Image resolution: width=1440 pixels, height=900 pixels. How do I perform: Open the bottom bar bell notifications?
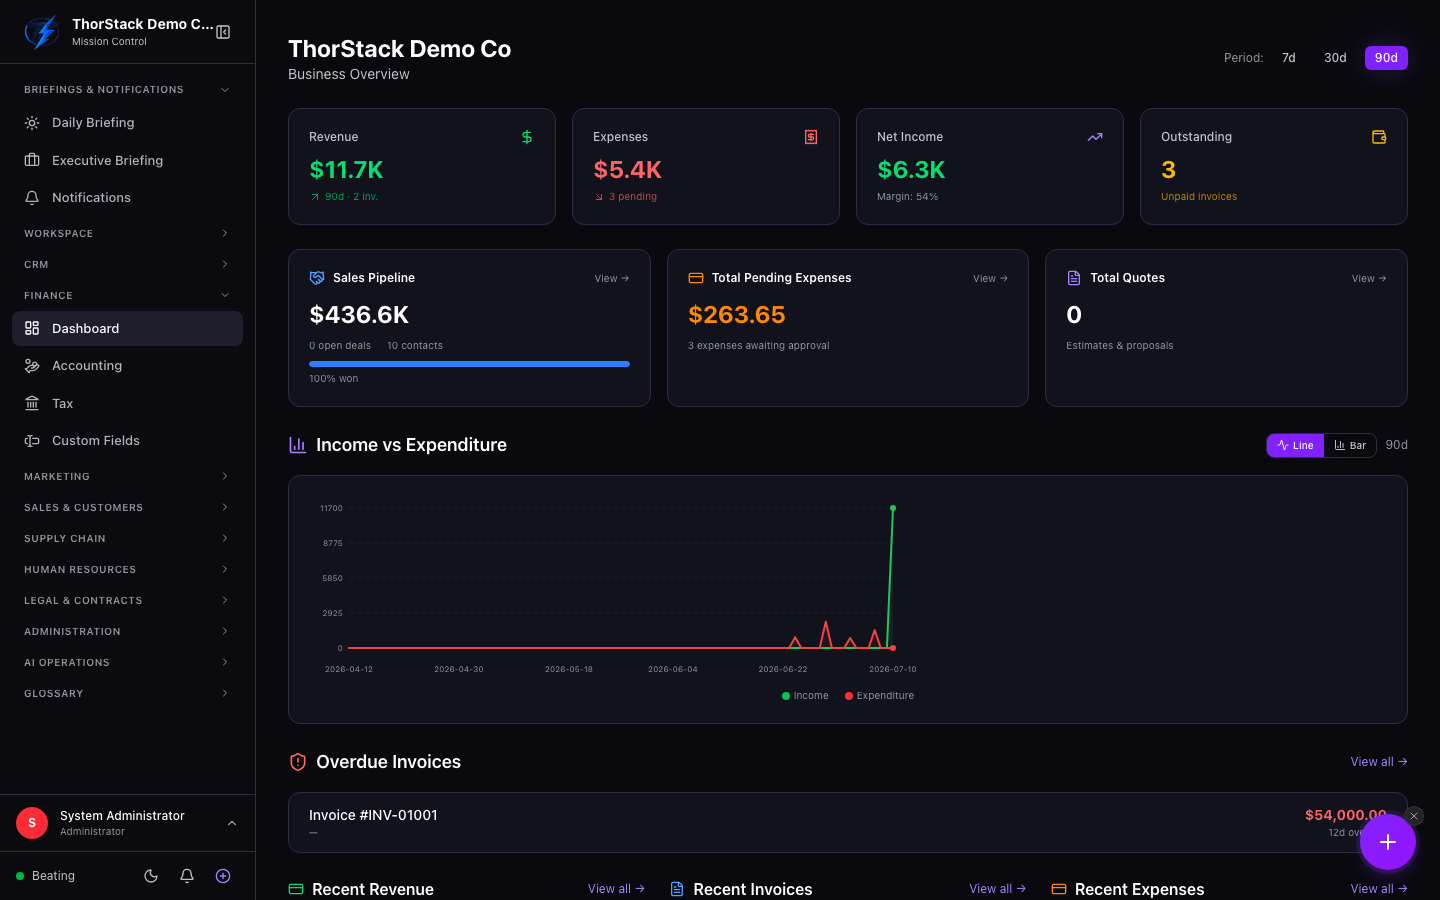[187, 876]
